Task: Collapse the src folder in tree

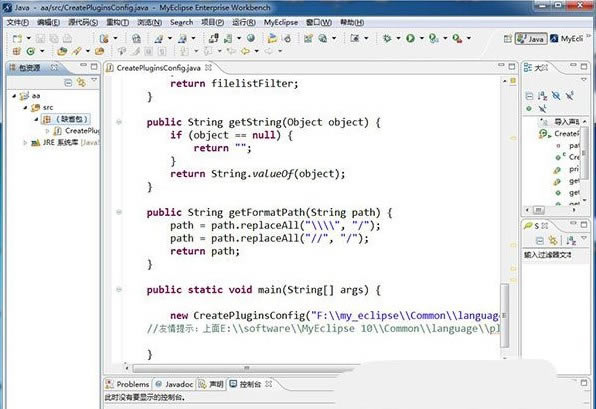Action: pos(25,108)
